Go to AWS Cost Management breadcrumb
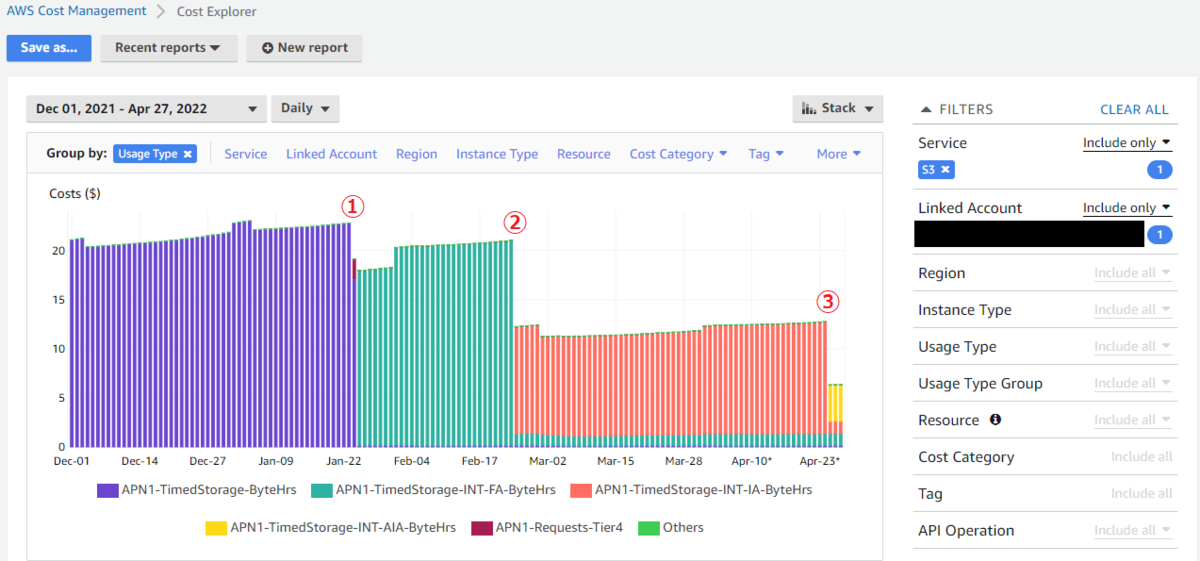This screenshot has width=1200, height=561. [x=76, y=11]
